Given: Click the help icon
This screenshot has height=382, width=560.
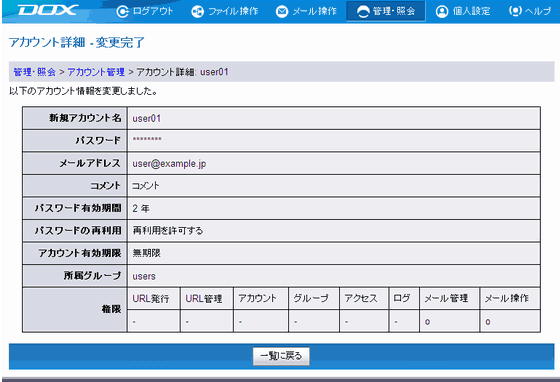Looking at the screenshot, I should (x=515, y=11).
